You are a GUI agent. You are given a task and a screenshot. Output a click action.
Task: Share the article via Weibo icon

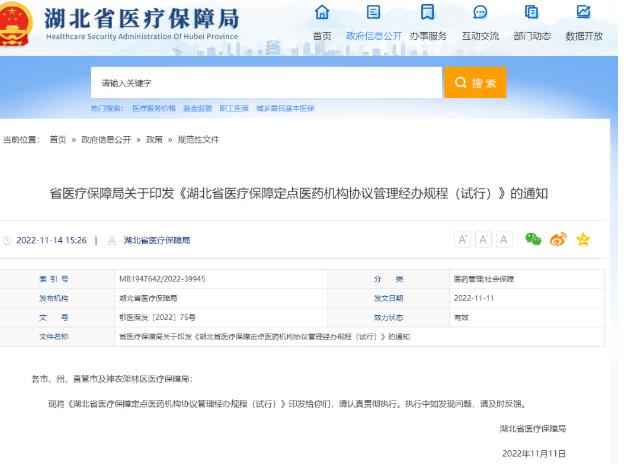pyautogui.click(x=558, y=239)
